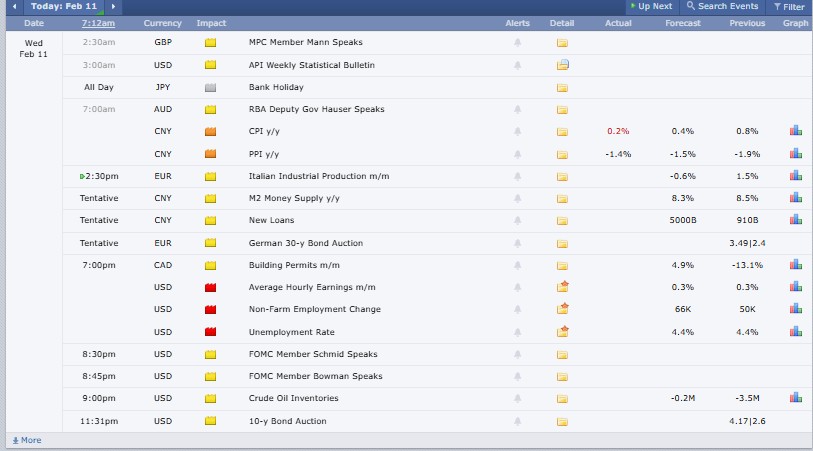Expand details for German 30-y Bond Auction
This screenshot has height=451, width=813.
[x=563, y=243]
